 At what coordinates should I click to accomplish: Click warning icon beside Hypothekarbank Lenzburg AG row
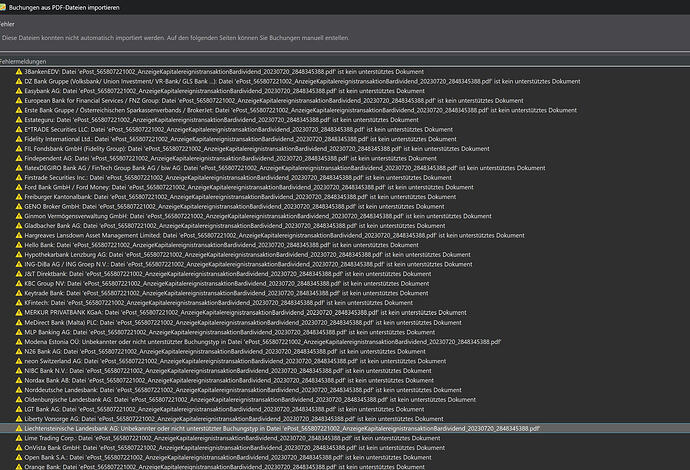pos(18,254)
